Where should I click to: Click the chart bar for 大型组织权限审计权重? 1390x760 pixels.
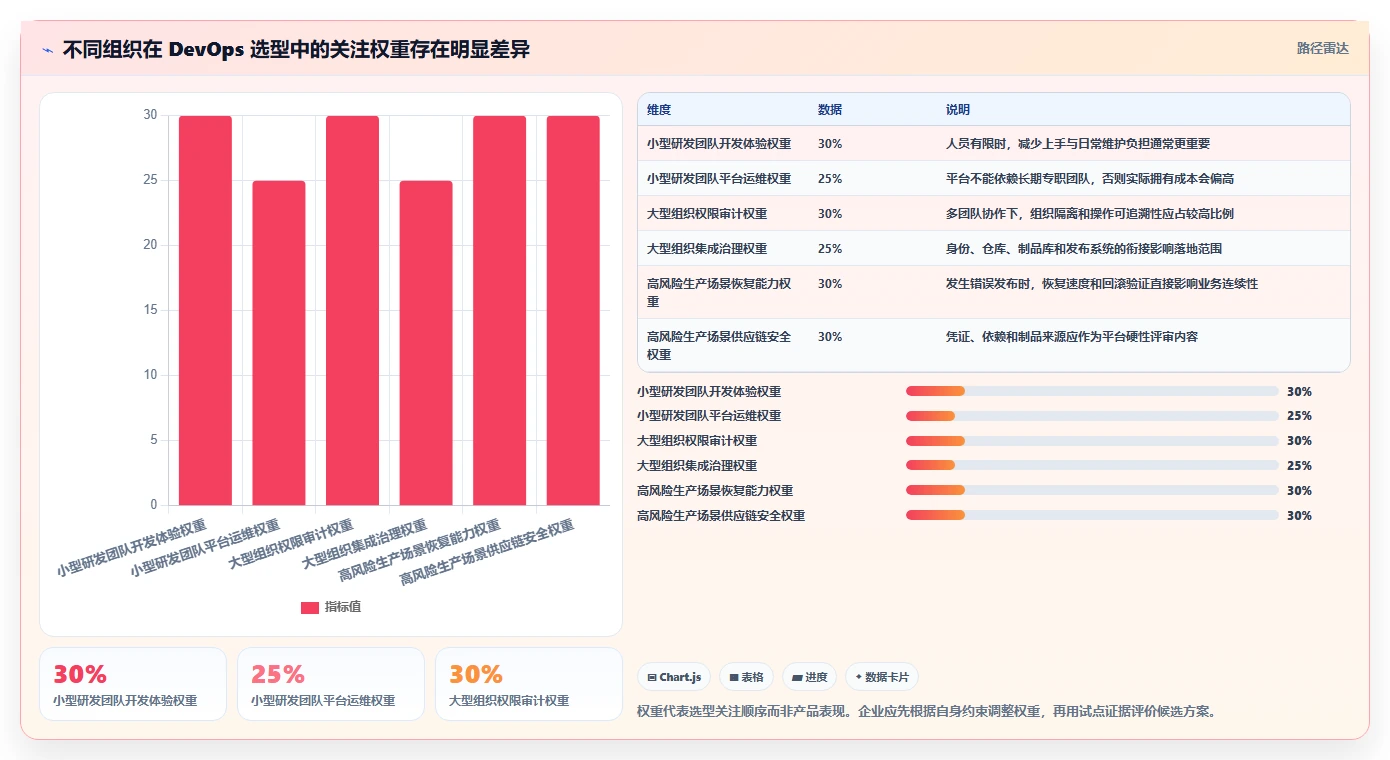coord(352,310)
